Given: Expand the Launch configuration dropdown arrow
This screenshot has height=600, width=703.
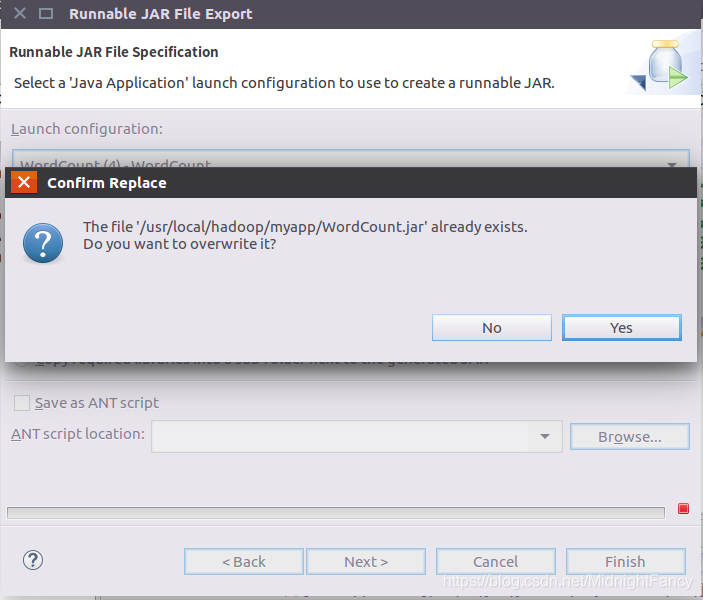Looking at the screenshot, I should tap(672, 164).
